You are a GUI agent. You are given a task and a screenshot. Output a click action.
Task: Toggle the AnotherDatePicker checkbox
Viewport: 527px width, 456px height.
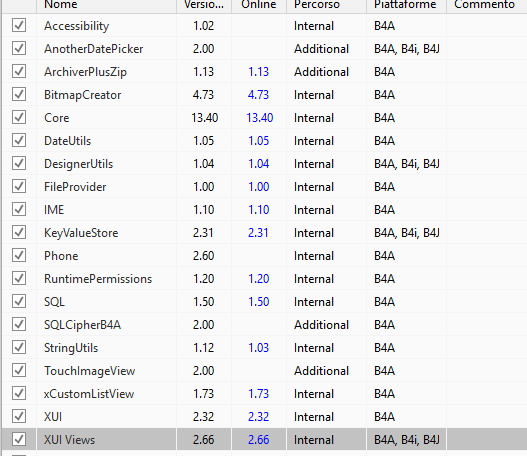(x=19, y=48)
